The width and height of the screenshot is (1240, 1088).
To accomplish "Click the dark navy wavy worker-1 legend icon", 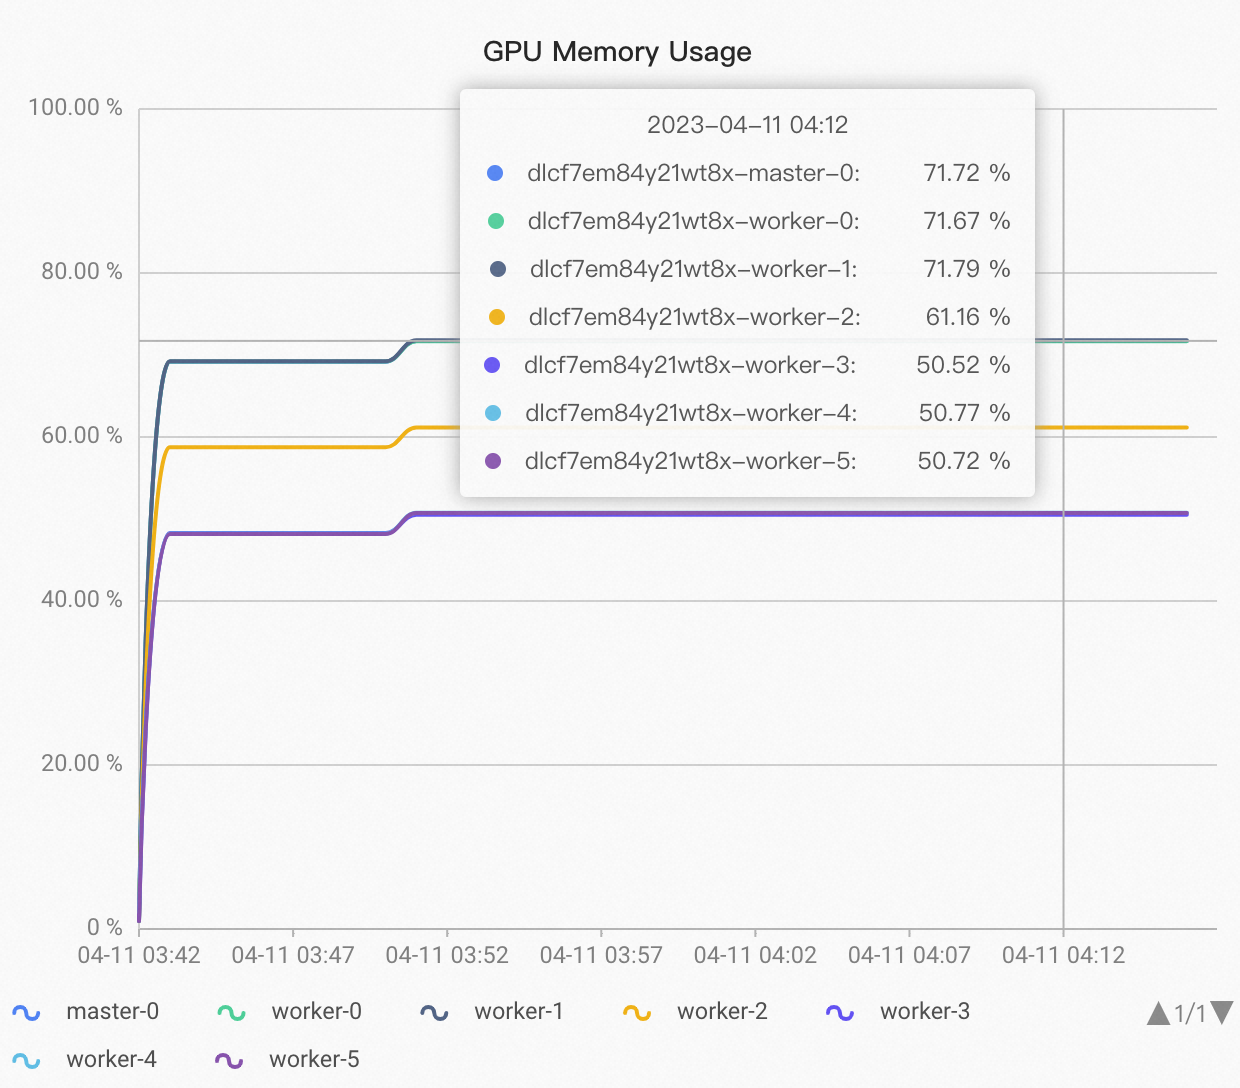I will click(434, 1011).
